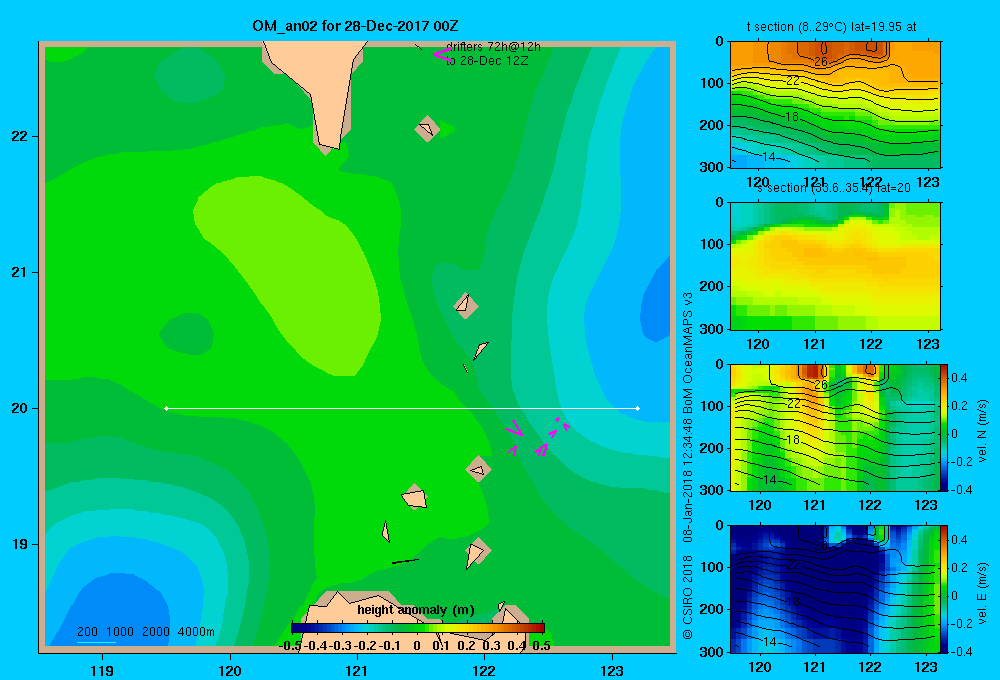Click longitude 121 under the salinity section

[814, 344]
